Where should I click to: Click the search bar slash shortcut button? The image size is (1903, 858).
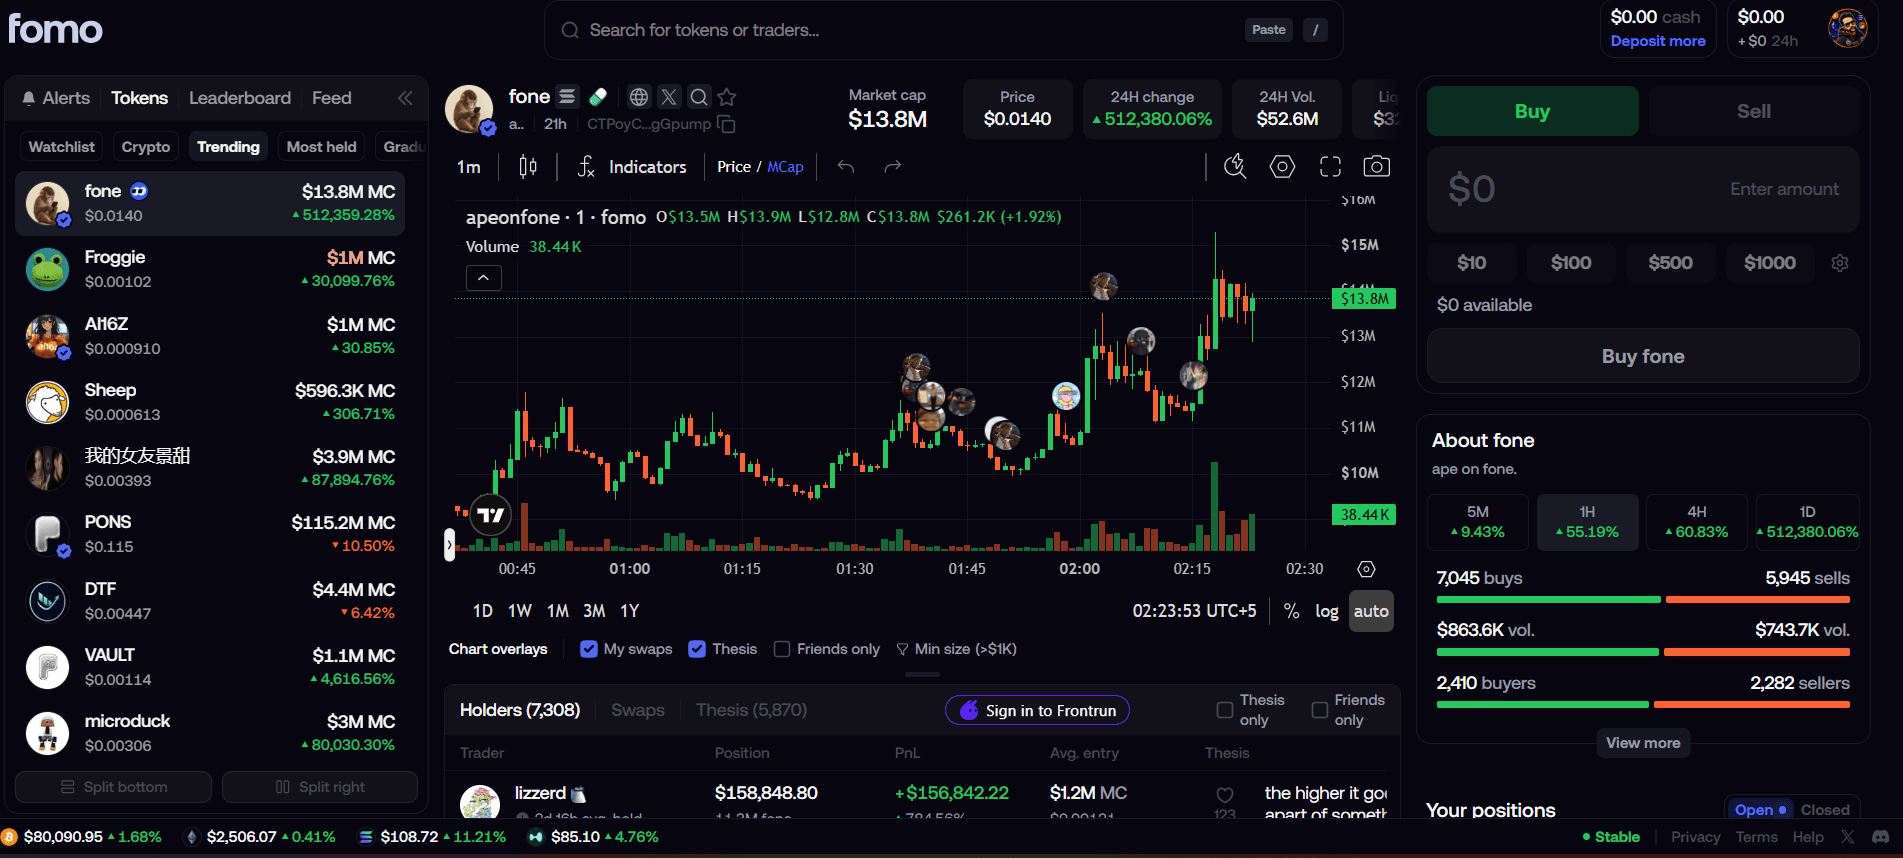click(1315, 30)
